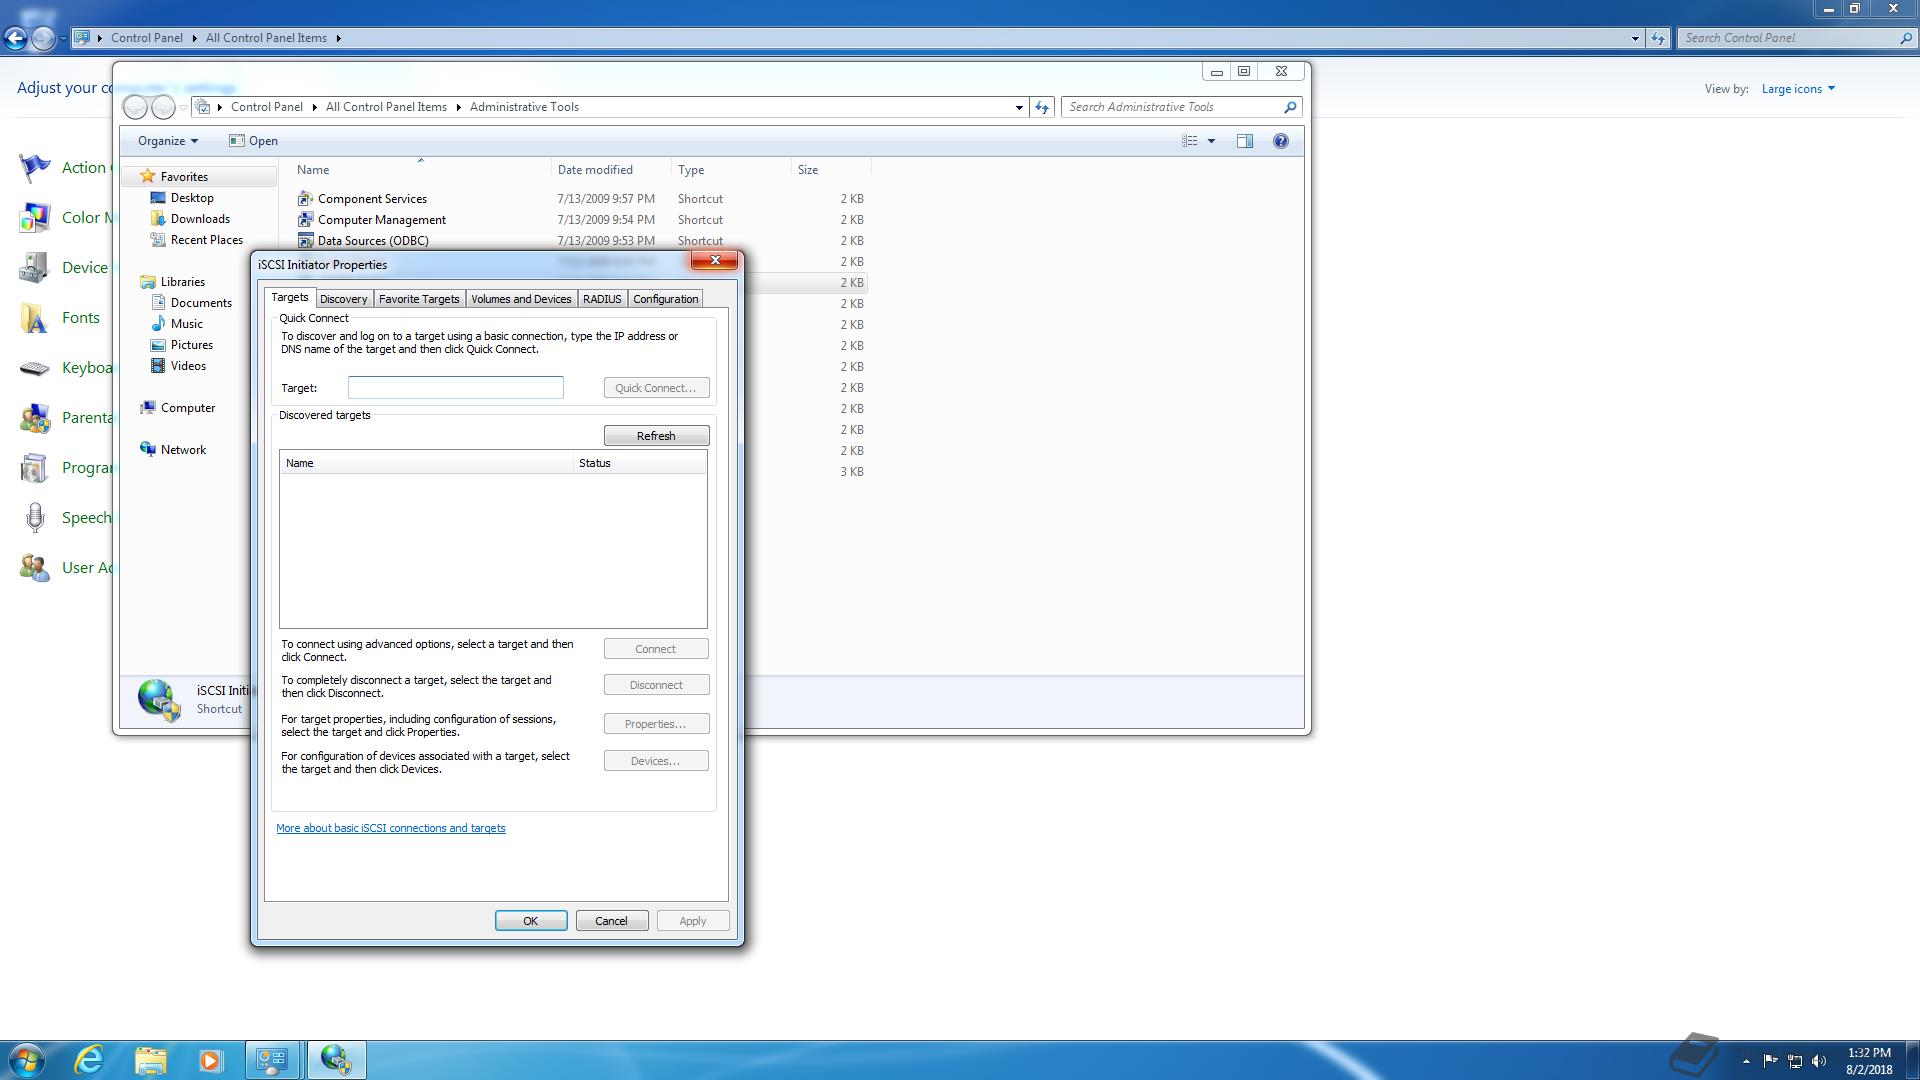1920x1080 pixels.
Task: Open View by Large icons dropdown
Action: 1798,89
